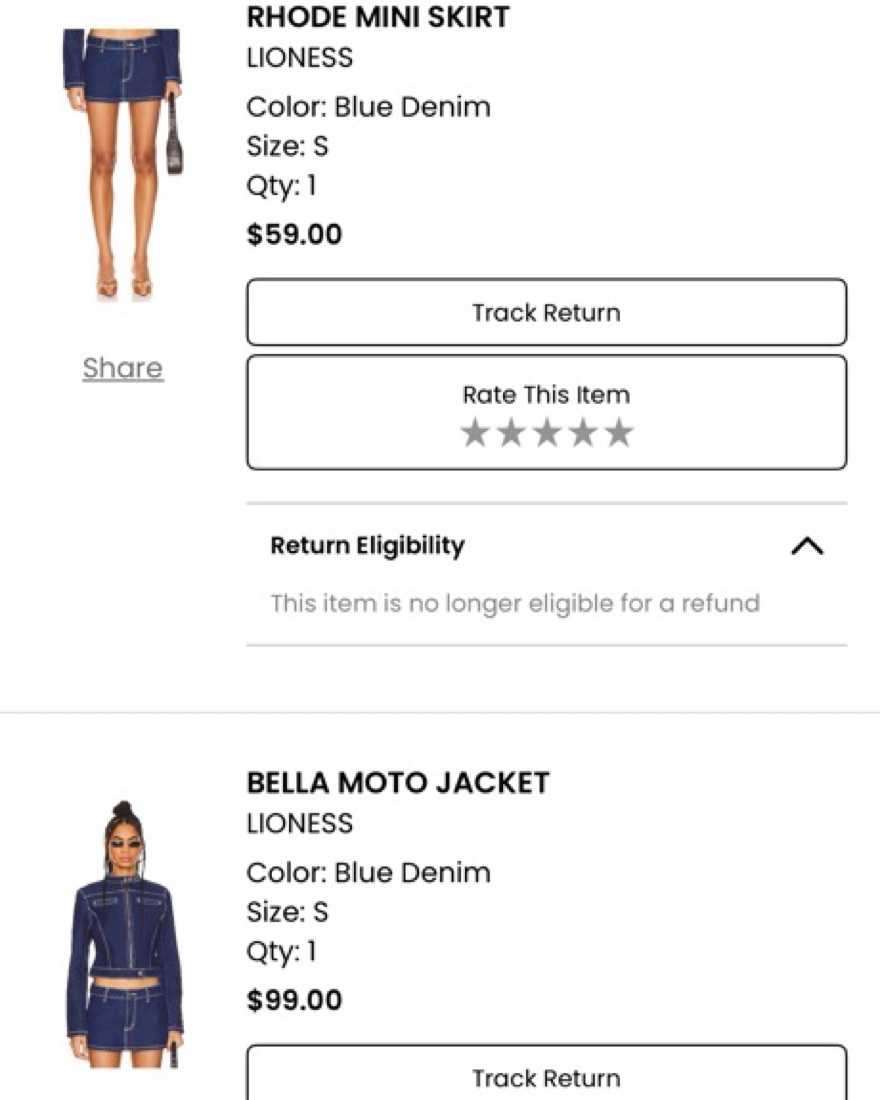
Task: Click the Return Eligibility heading text
Action: tap(367, 546)
